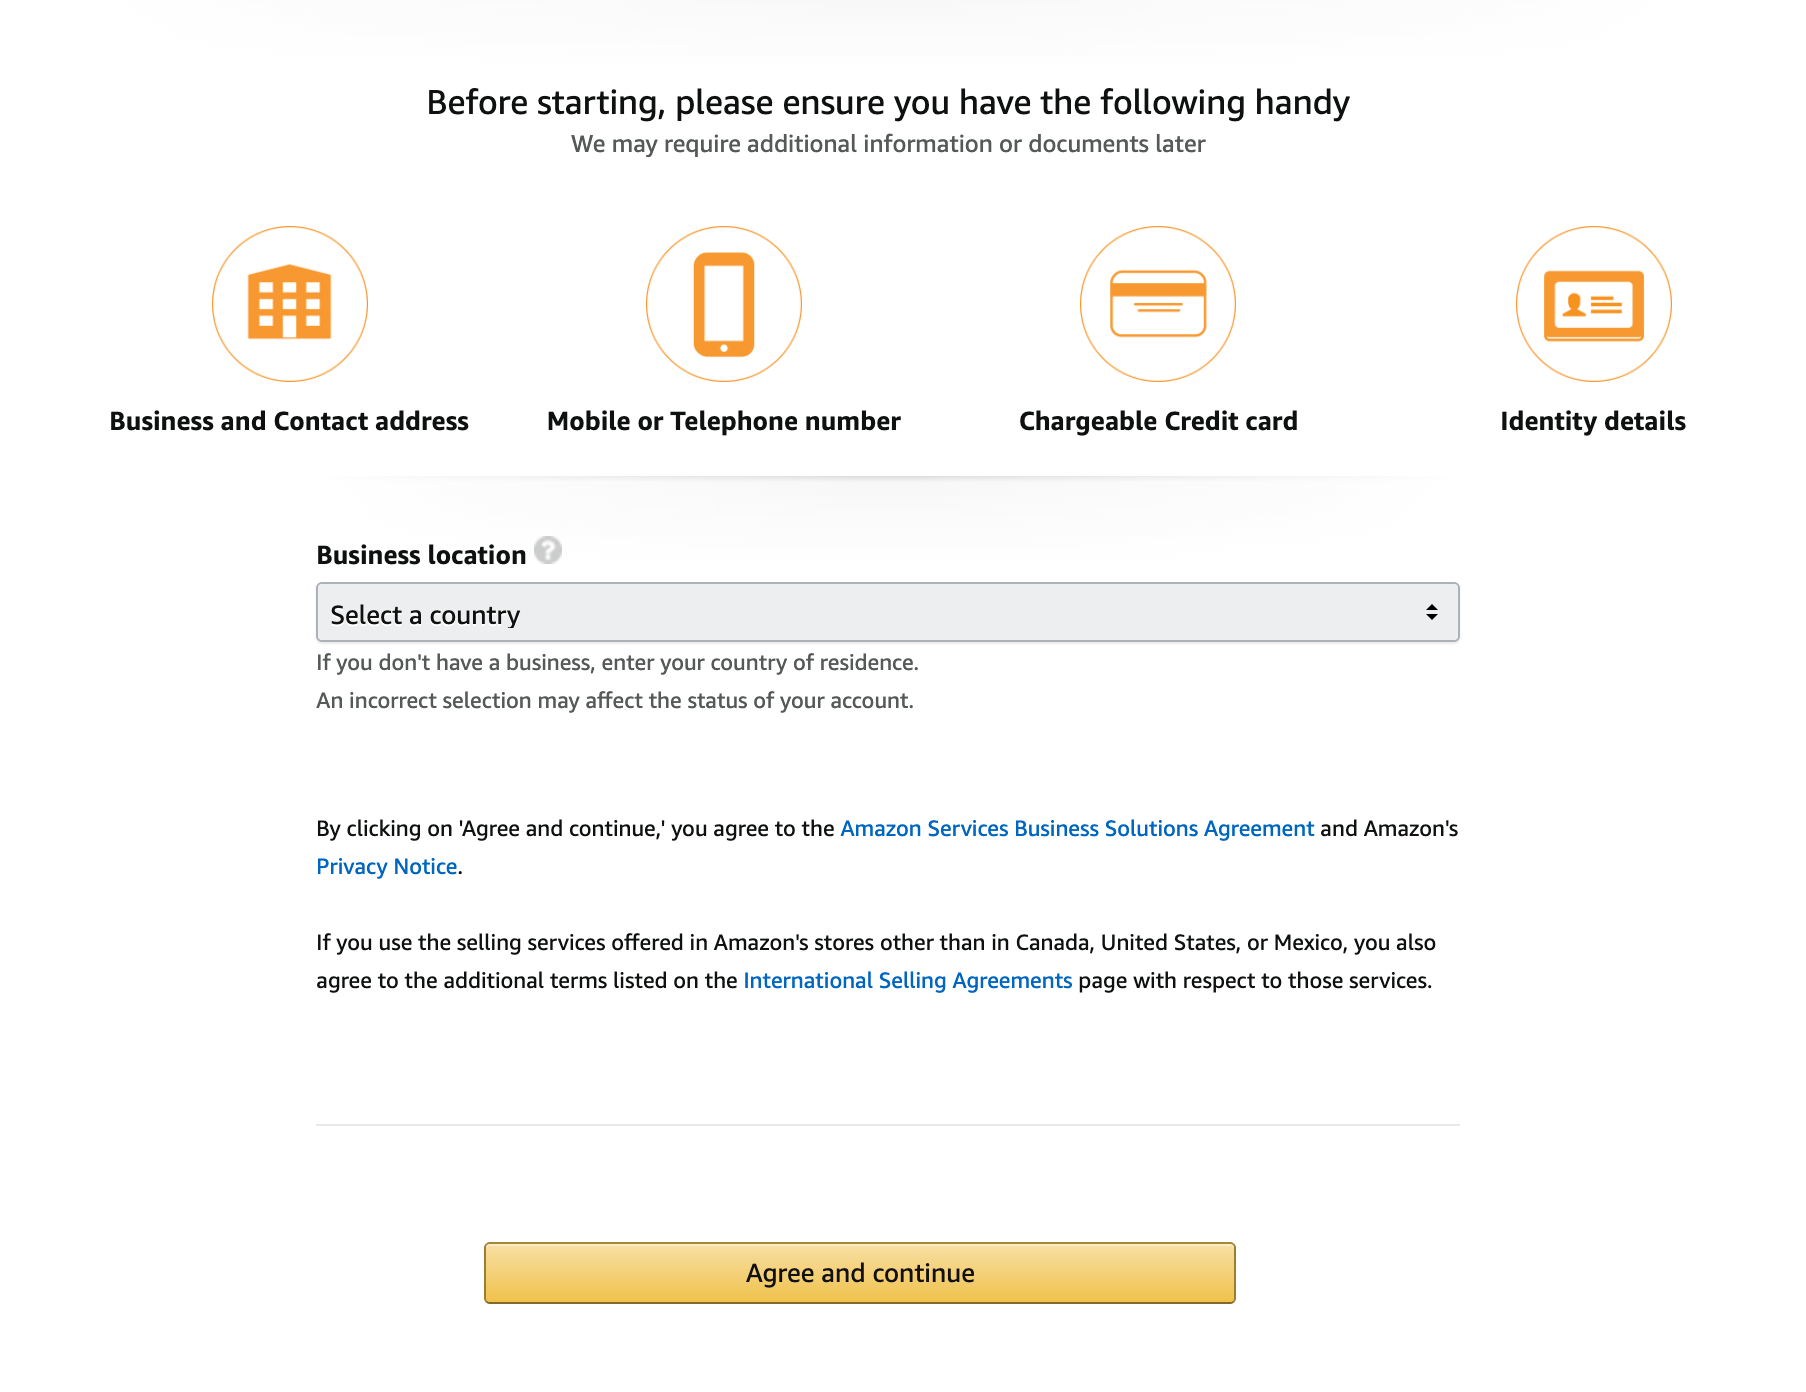Click the Identity details label text

(1592, 421)
